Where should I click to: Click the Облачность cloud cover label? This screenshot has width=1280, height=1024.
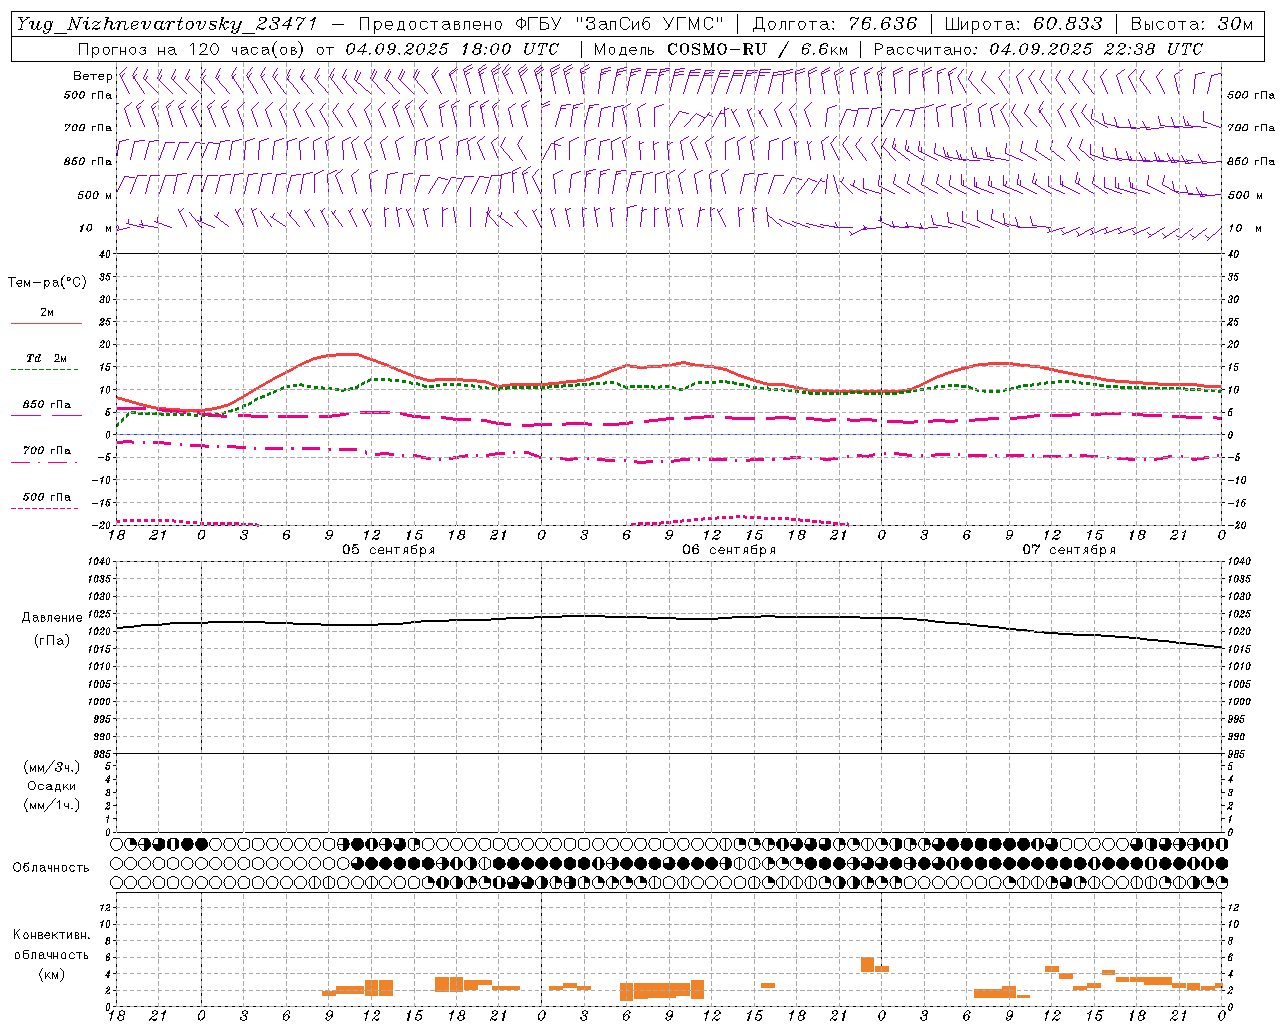click(51, 867)
